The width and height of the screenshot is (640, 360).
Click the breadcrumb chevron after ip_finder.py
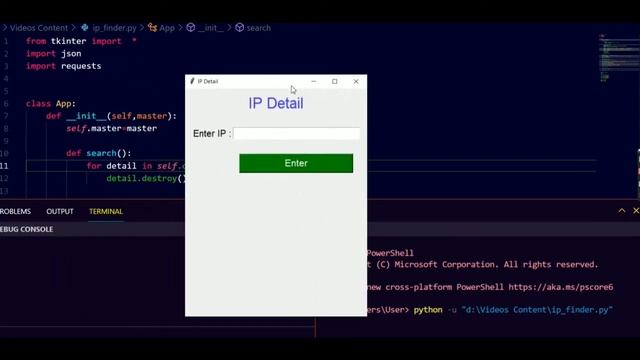point(142,28)
